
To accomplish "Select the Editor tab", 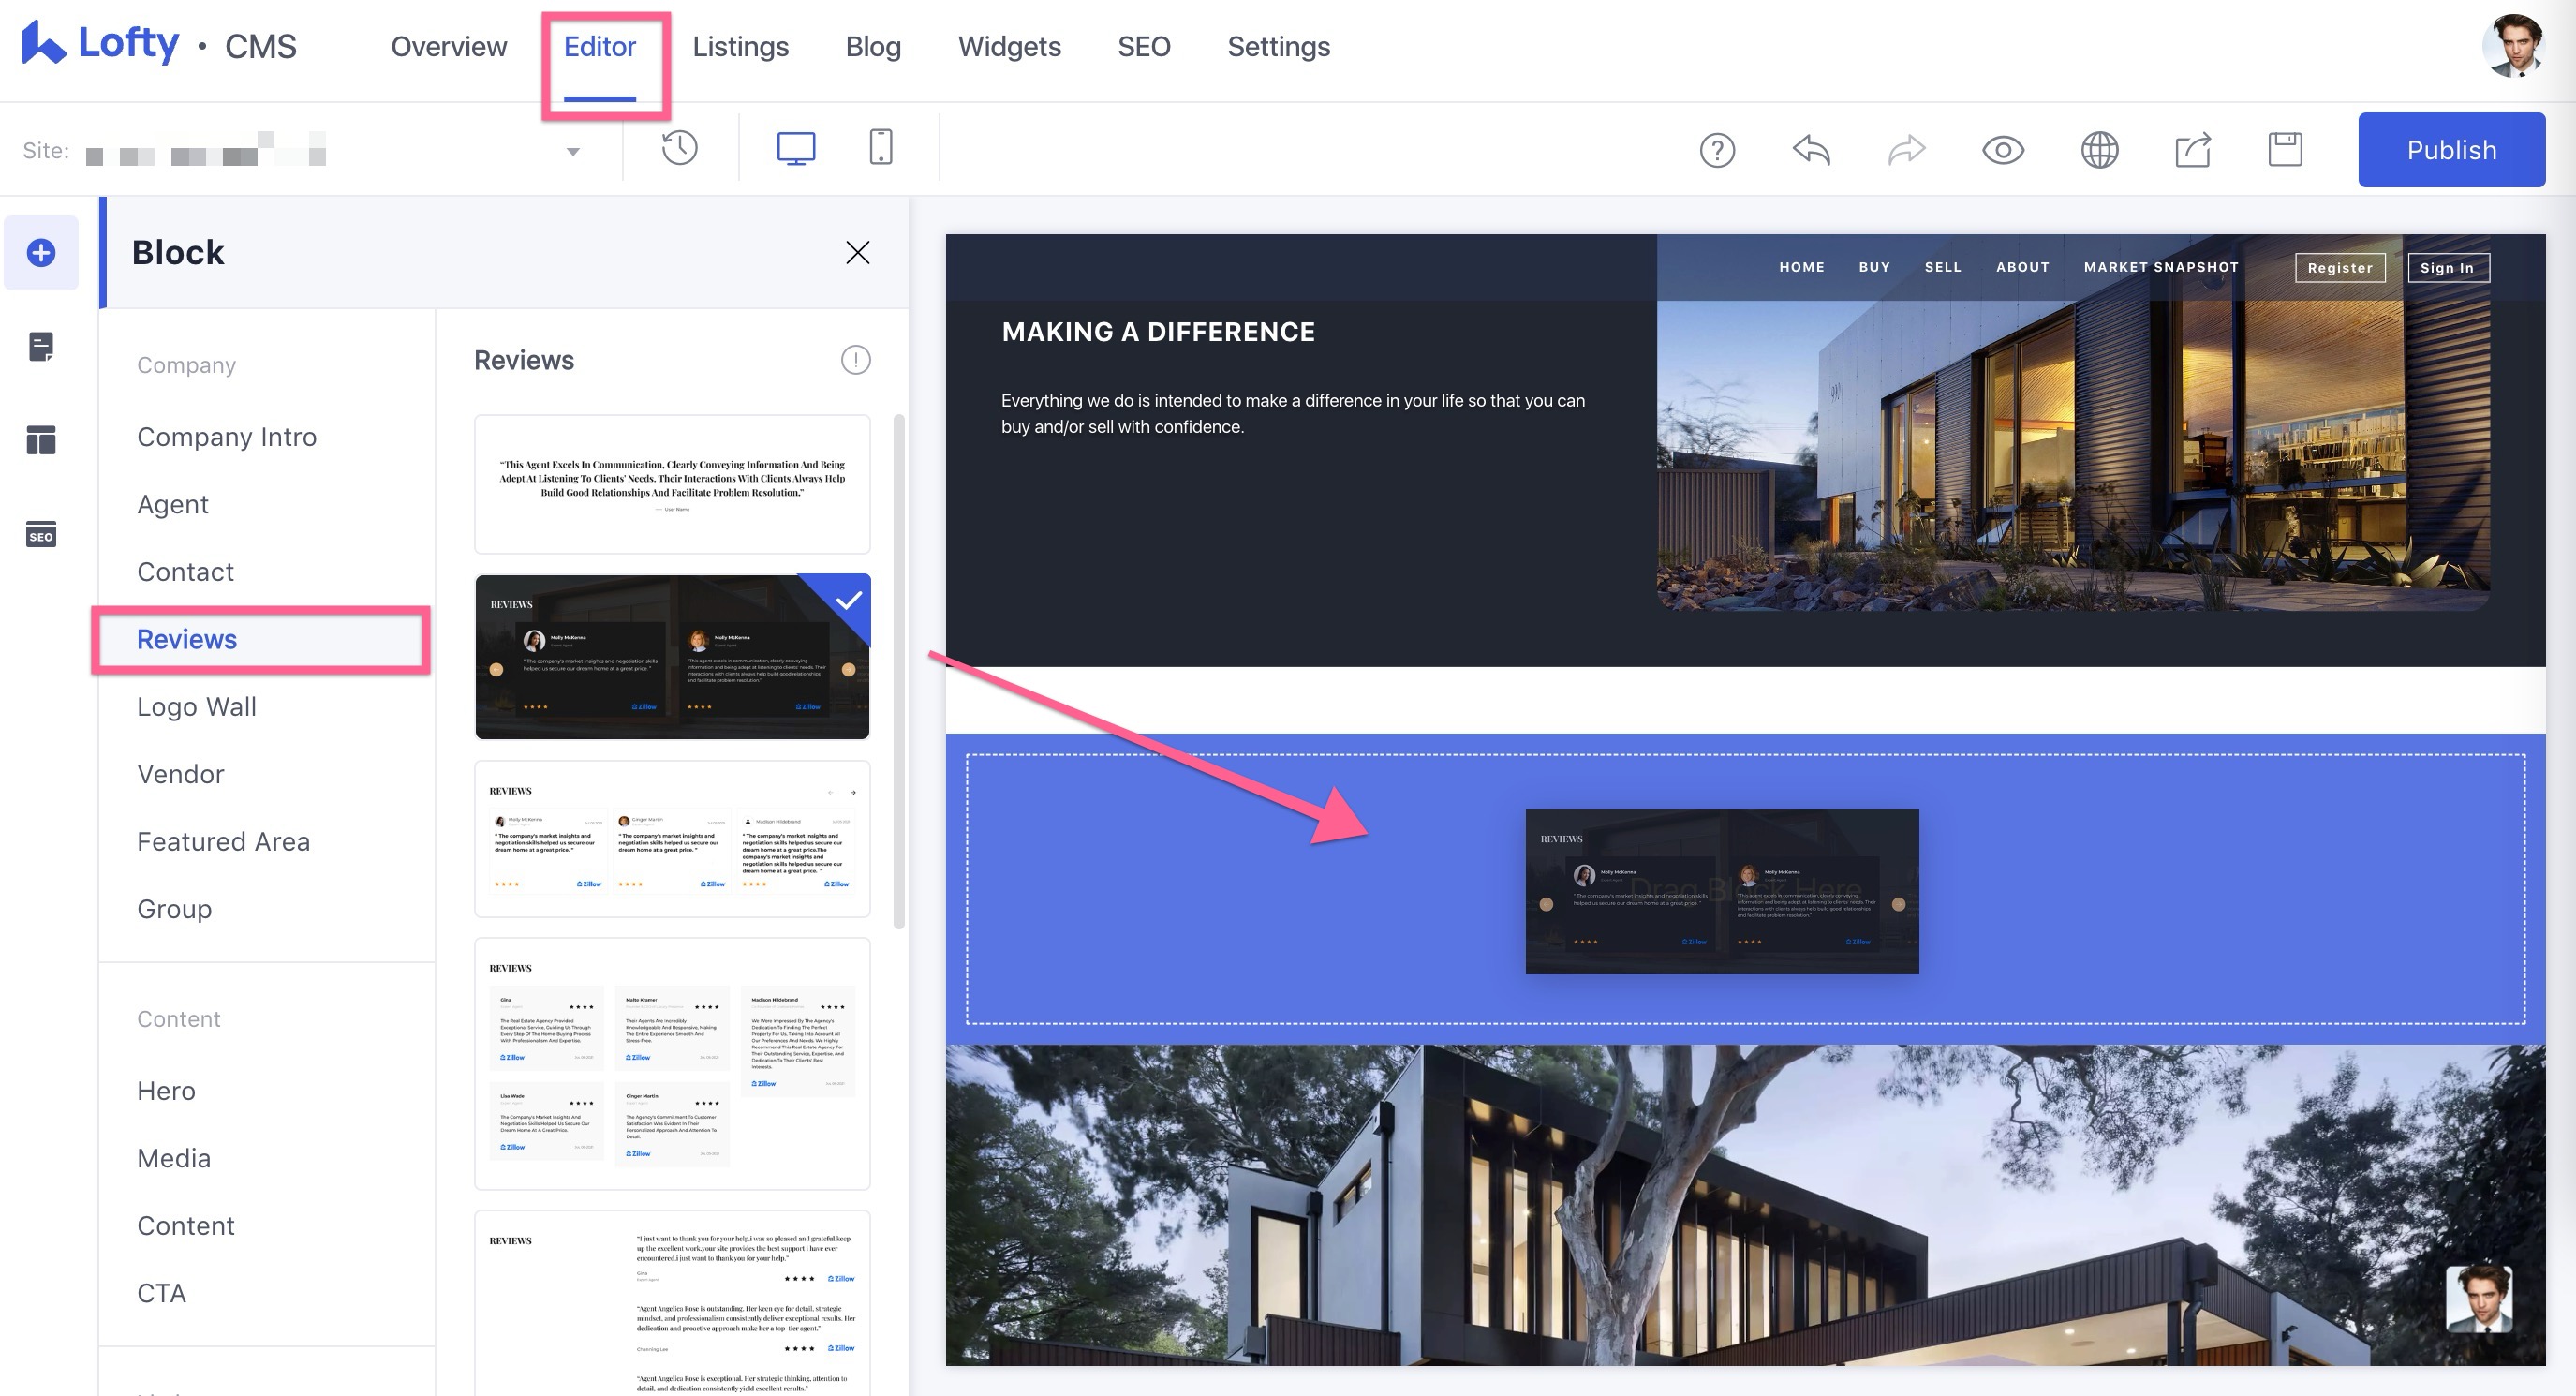I will coord(599,47).
